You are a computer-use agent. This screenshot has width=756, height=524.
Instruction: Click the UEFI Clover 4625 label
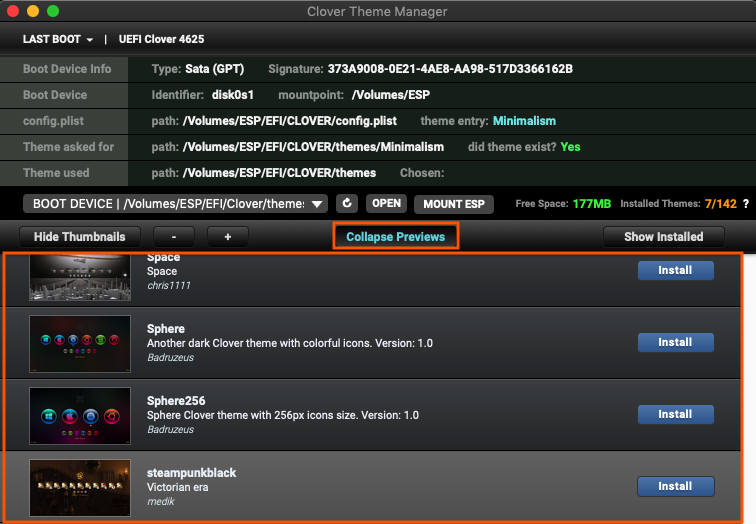162,39
